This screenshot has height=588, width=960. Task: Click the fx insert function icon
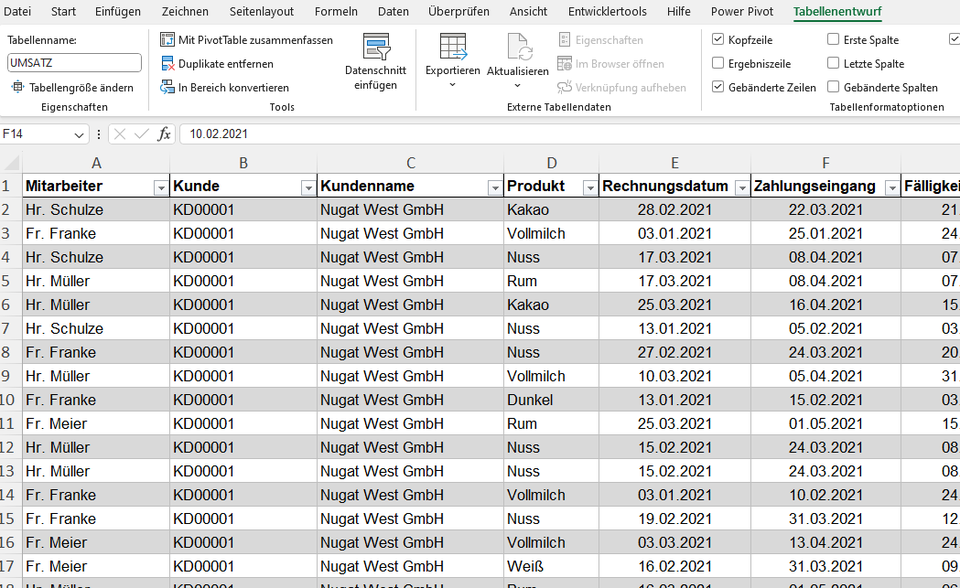pos(165,133)
